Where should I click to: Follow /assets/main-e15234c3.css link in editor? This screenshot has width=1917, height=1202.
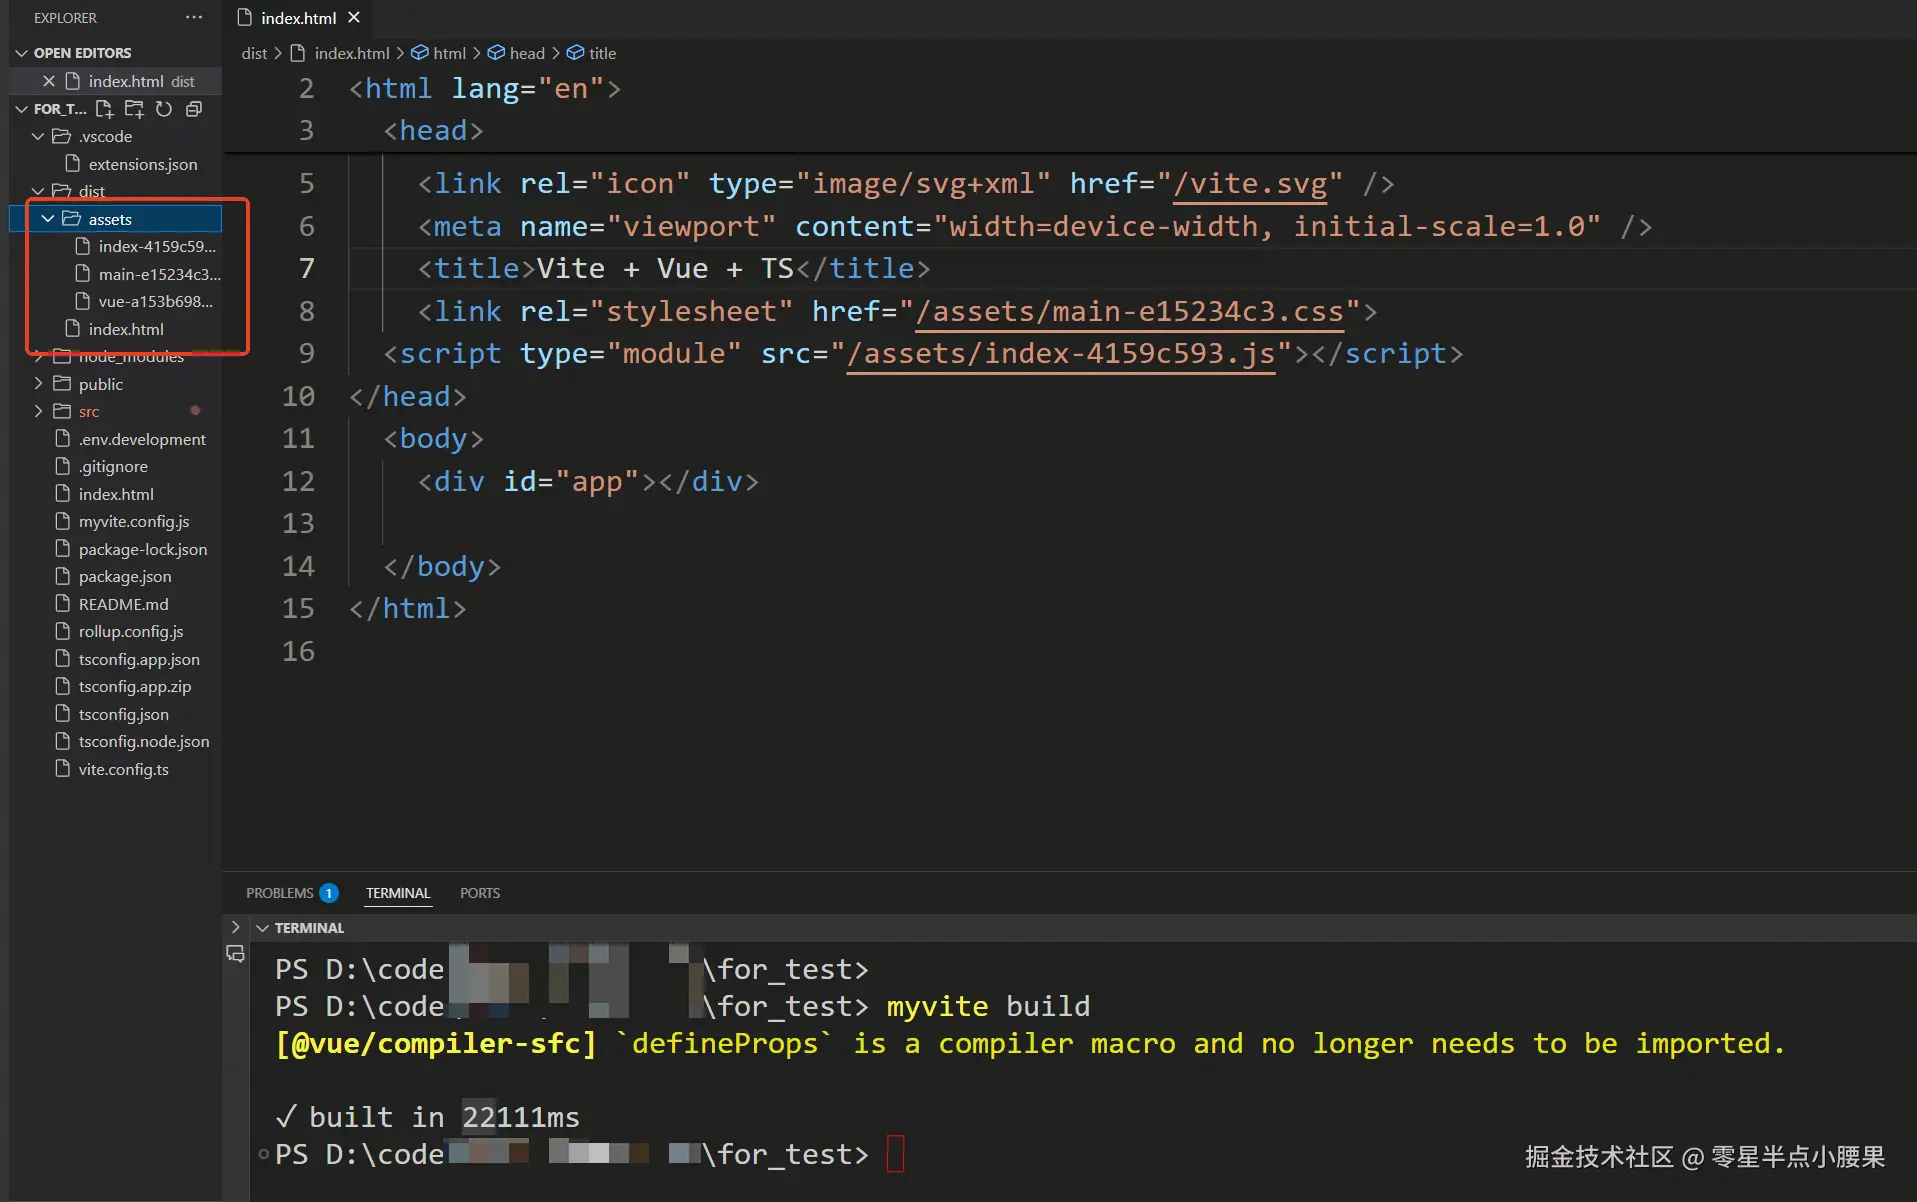click(x=1130, y=312)
